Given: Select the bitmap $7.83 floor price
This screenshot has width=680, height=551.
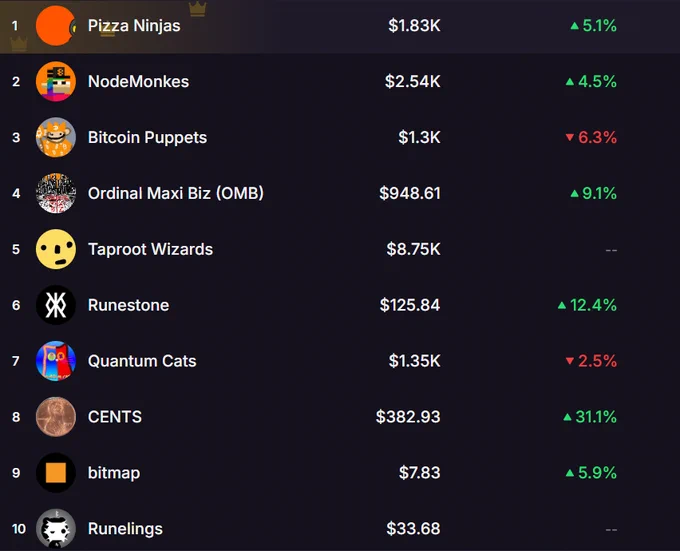Looking at the screenshot, I should 419,473.
